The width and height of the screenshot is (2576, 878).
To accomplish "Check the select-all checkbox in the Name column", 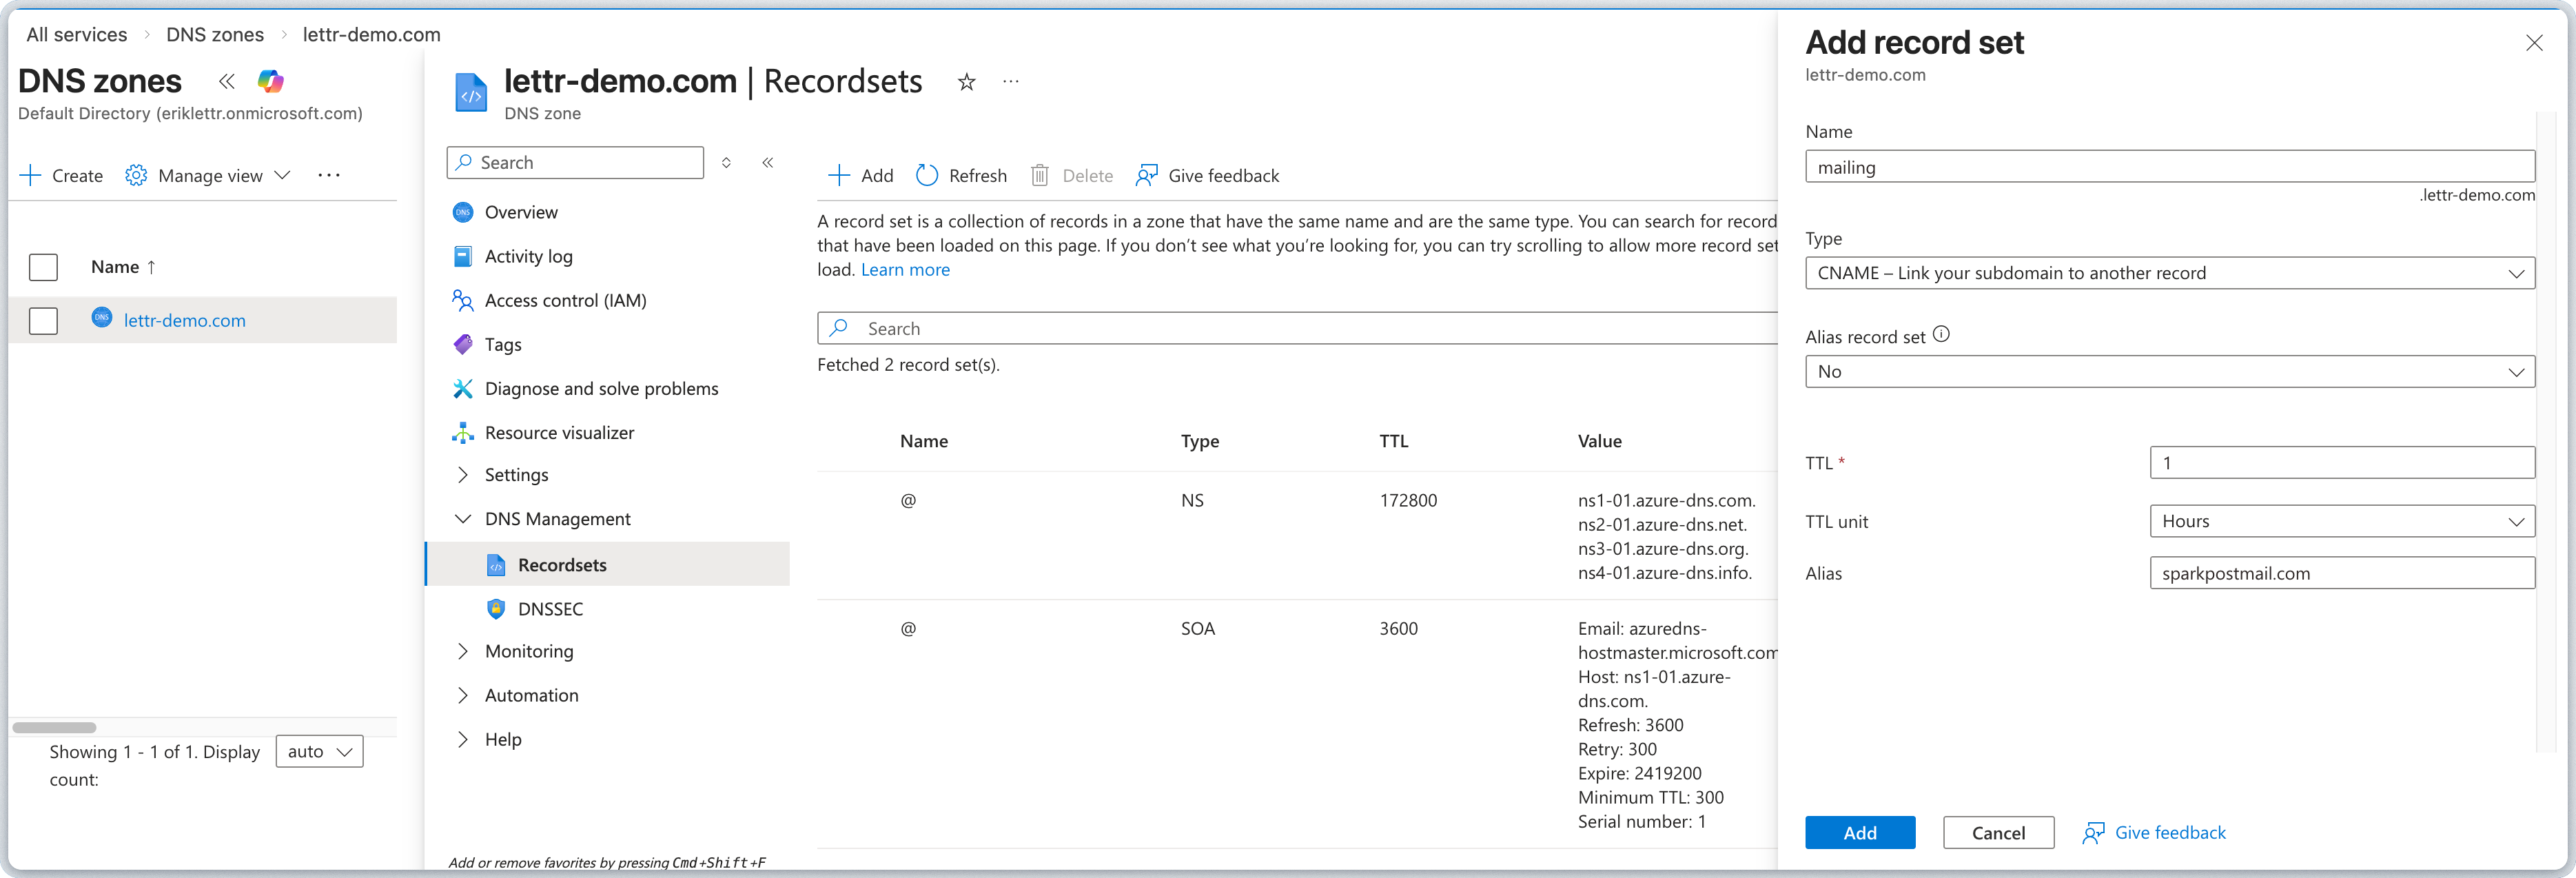I will 44,267.
